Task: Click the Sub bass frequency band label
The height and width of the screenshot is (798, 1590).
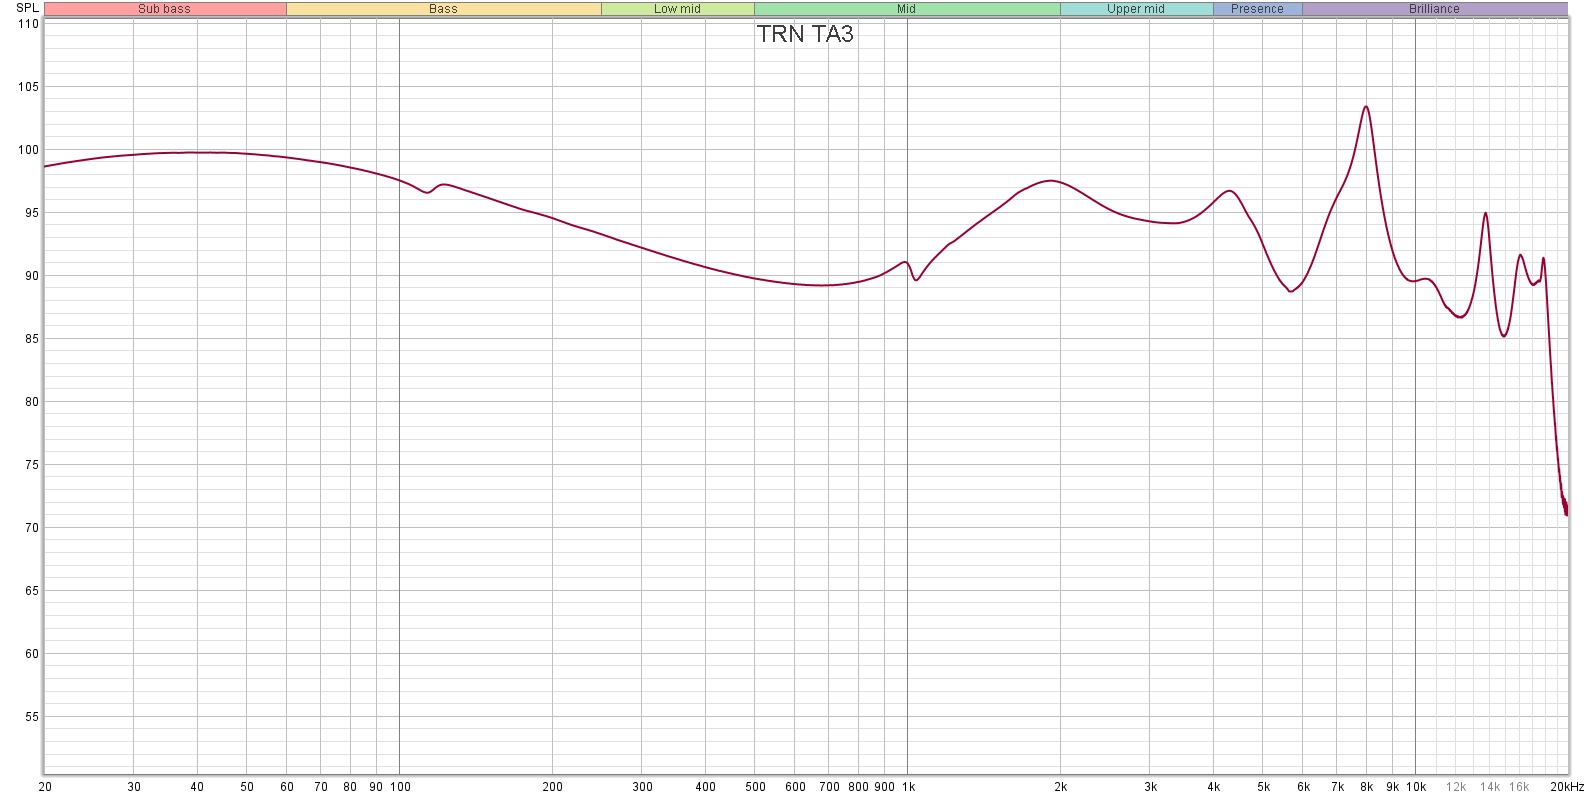Action: [x=164, y=9]
